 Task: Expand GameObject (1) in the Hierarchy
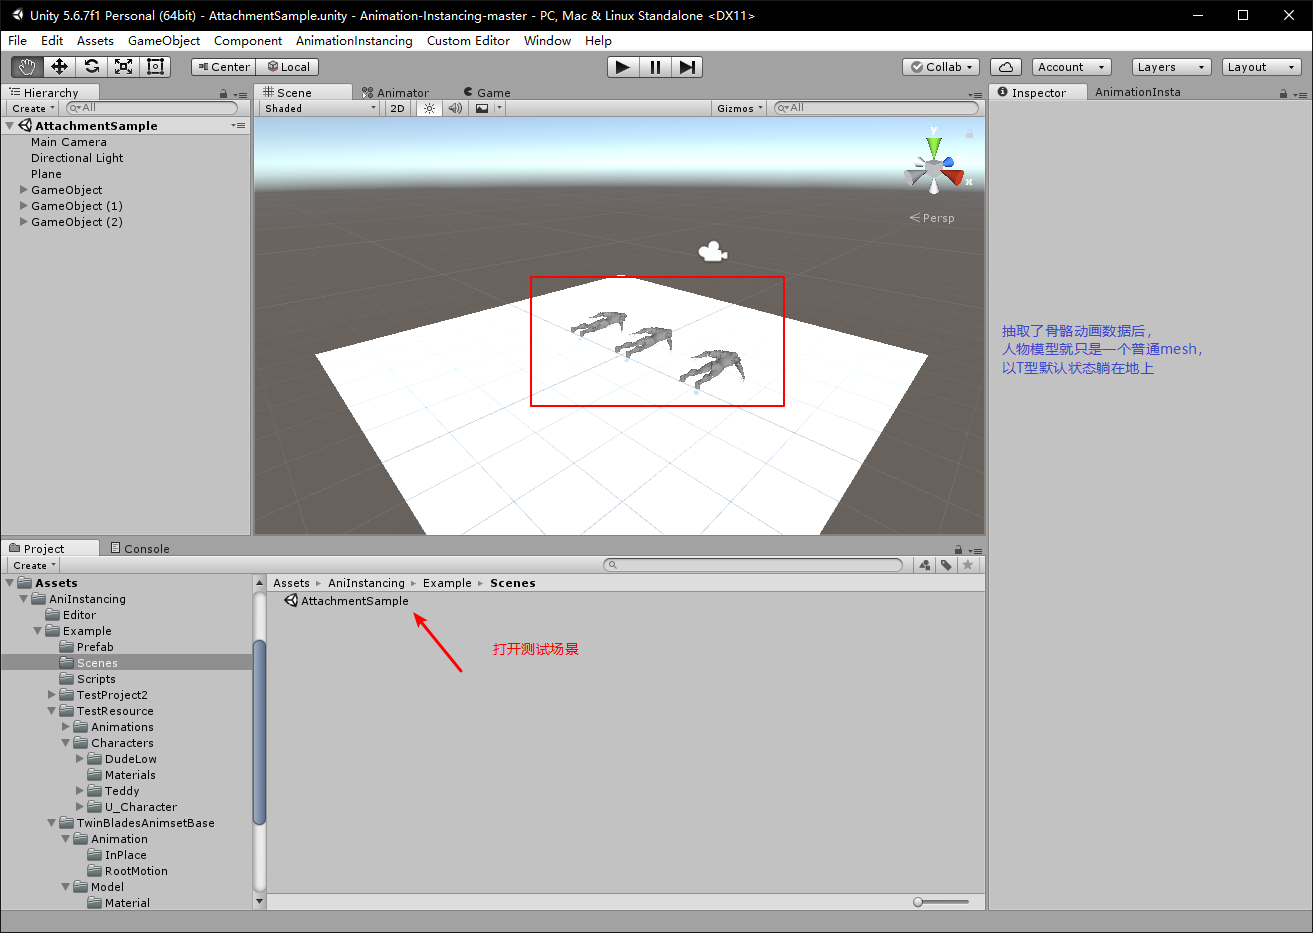tap(23, 205)
